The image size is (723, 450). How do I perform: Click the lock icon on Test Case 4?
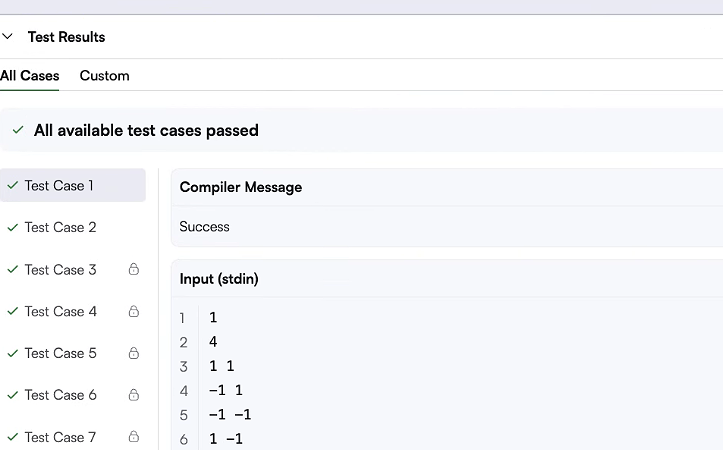(134, 311)
